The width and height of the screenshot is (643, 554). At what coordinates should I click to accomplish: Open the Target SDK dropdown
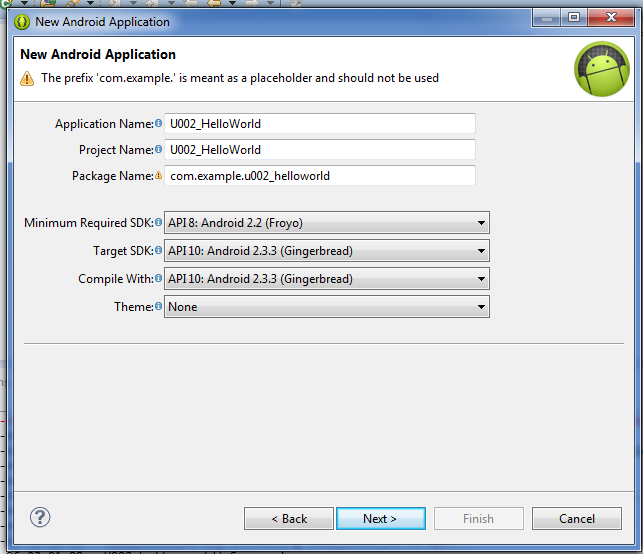click(x=327, y=251)
